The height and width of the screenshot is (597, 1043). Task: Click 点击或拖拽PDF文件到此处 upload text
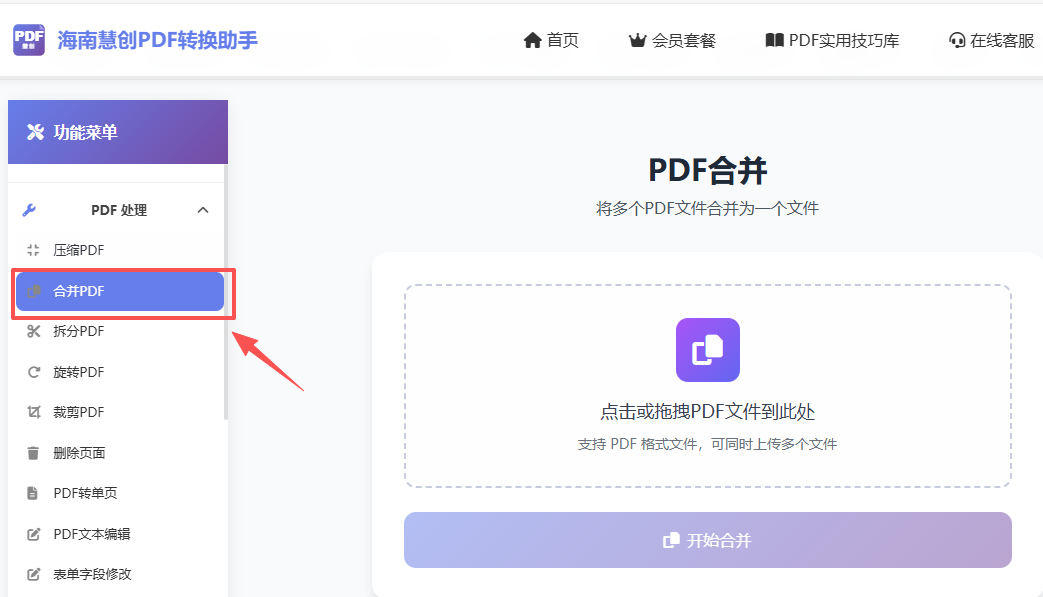[708, 412]
